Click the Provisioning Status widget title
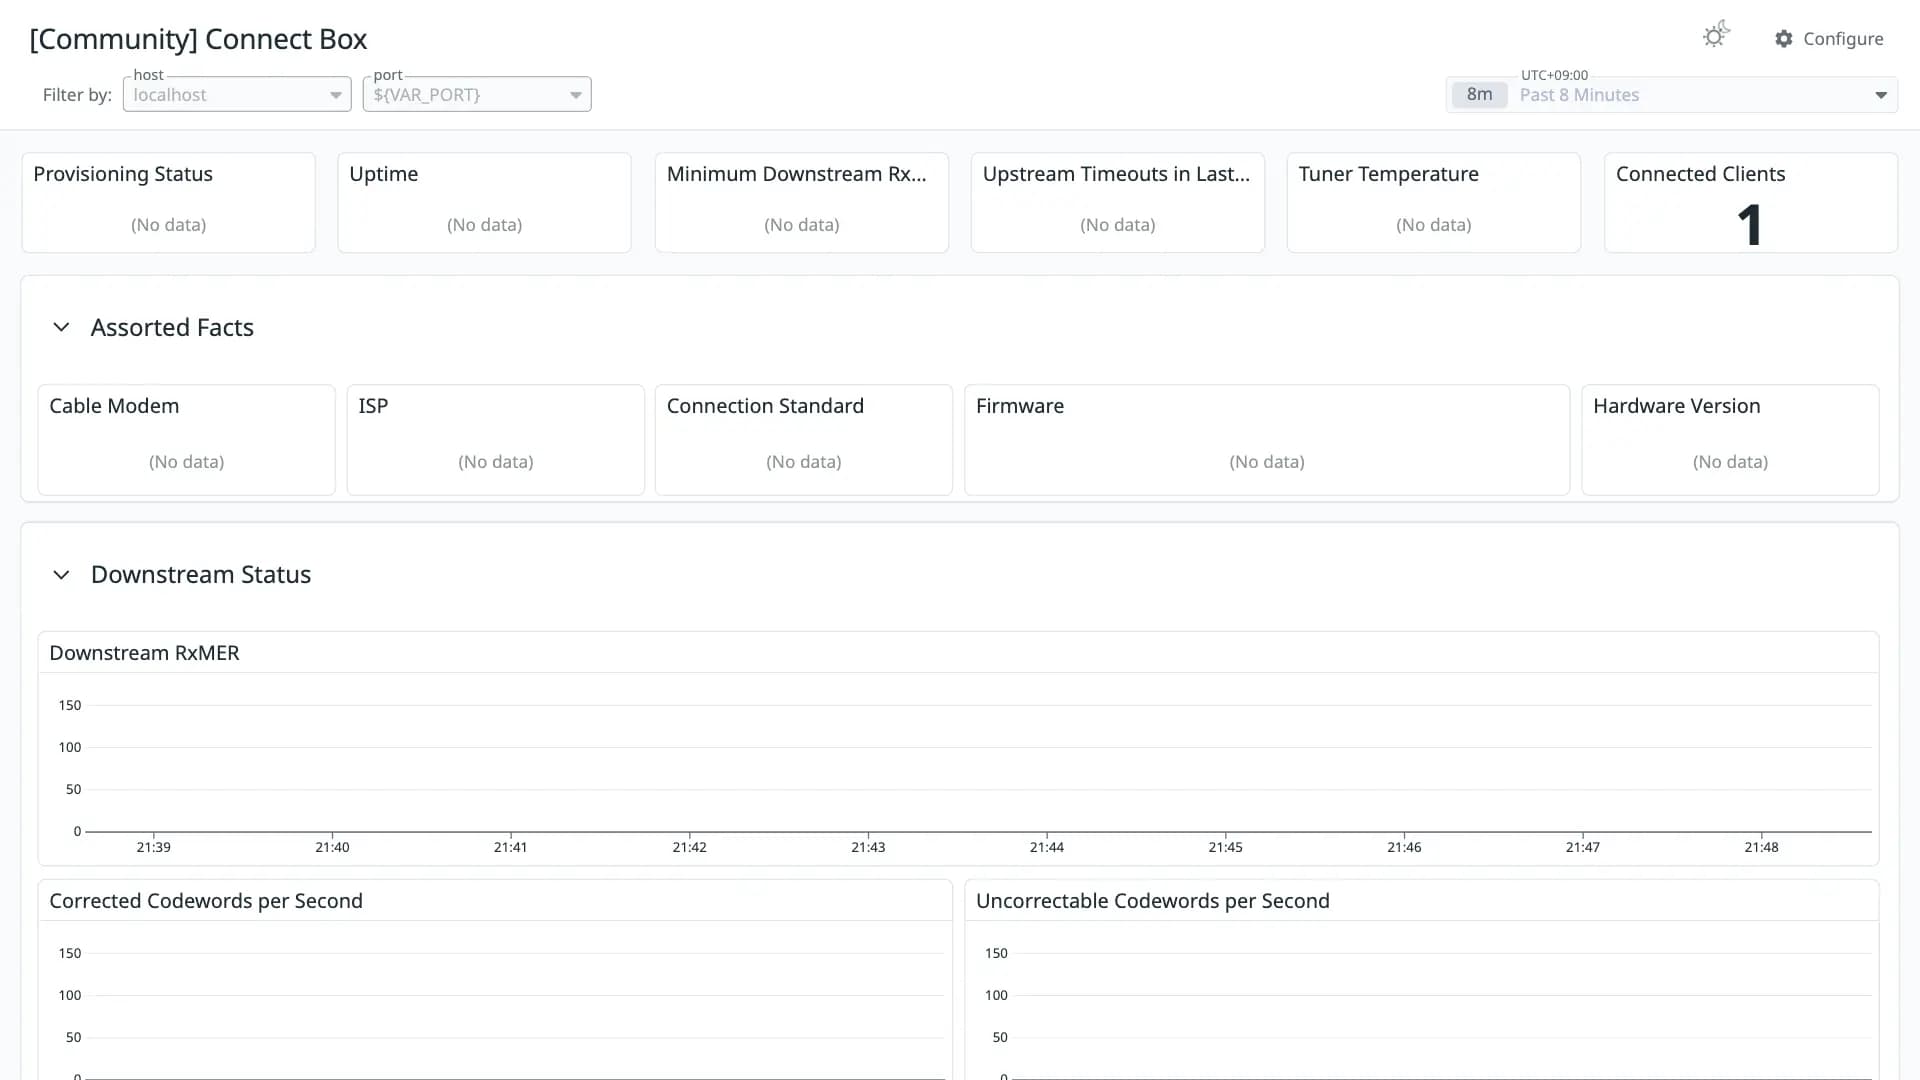Viewport: 1920px width, 1080px height. (123, 174)
